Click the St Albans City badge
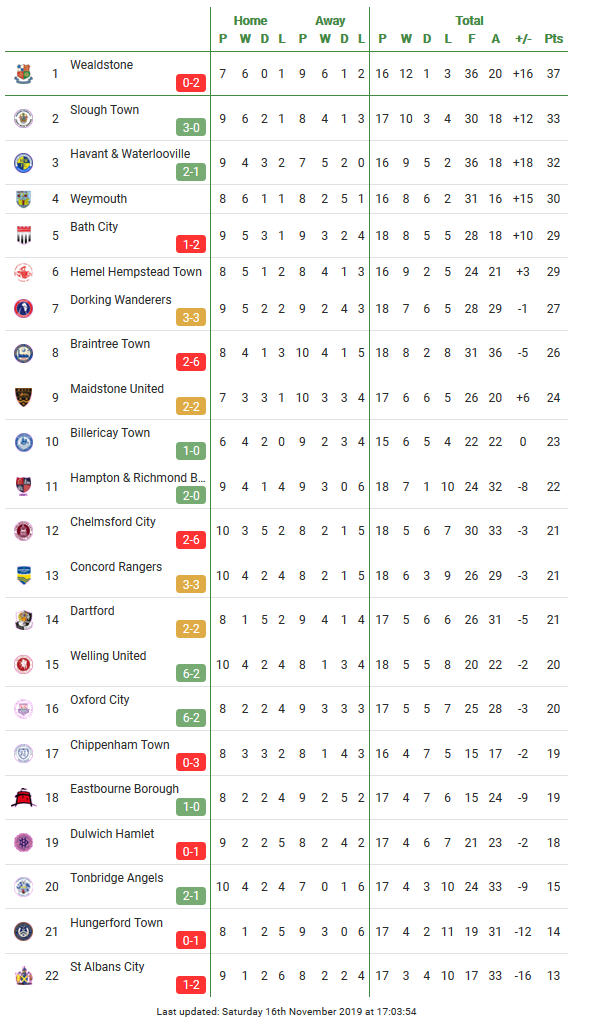Viewport: 596px width, 1027px height. (x=24, y=975)
